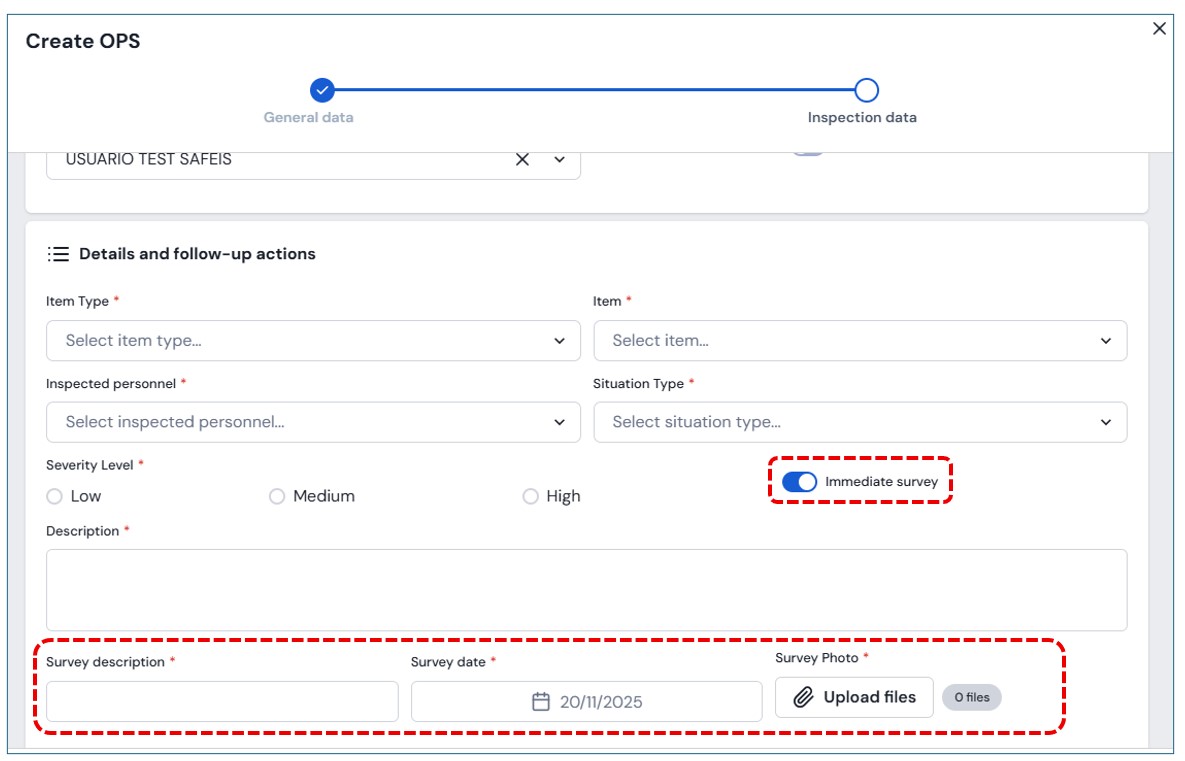This screenshot has height=761, width=1185.
Task: Click the paperclip icon for file upload
Action: point(803,698)
